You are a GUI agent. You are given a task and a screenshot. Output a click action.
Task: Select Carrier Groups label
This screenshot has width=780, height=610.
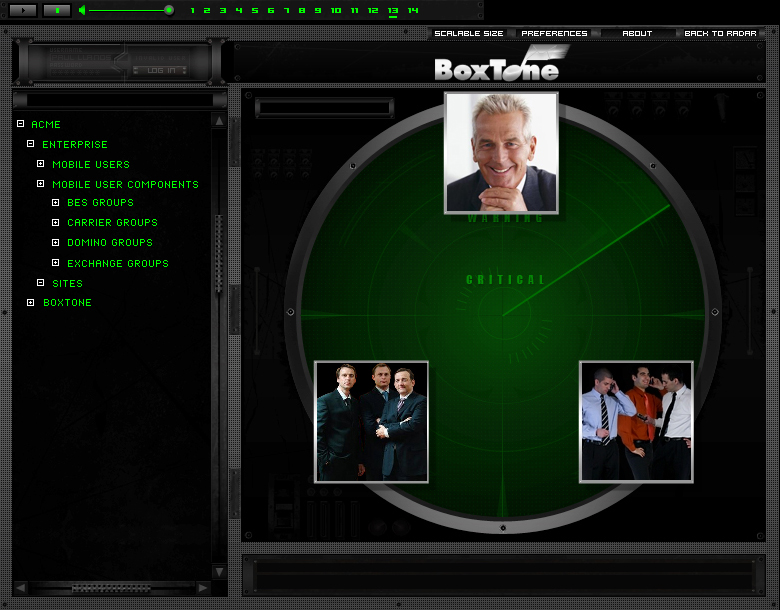(112, 222)
